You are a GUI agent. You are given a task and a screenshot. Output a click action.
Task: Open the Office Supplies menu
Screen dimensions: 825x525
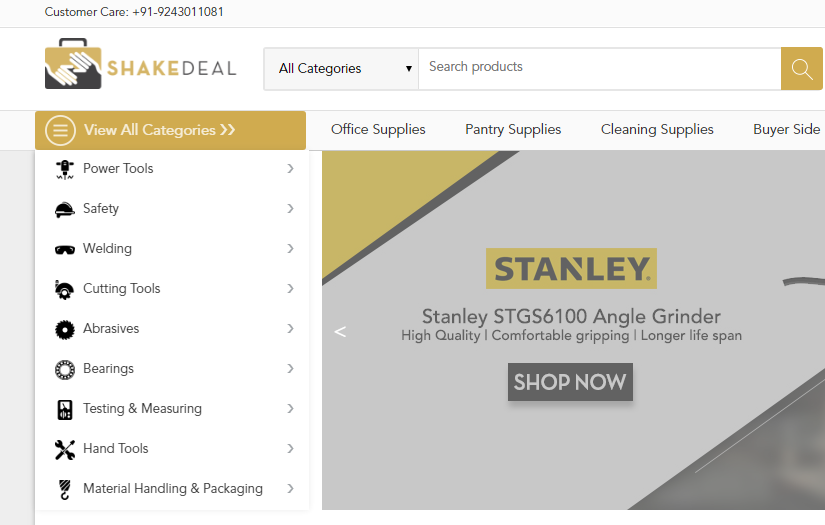coord(378,129)
